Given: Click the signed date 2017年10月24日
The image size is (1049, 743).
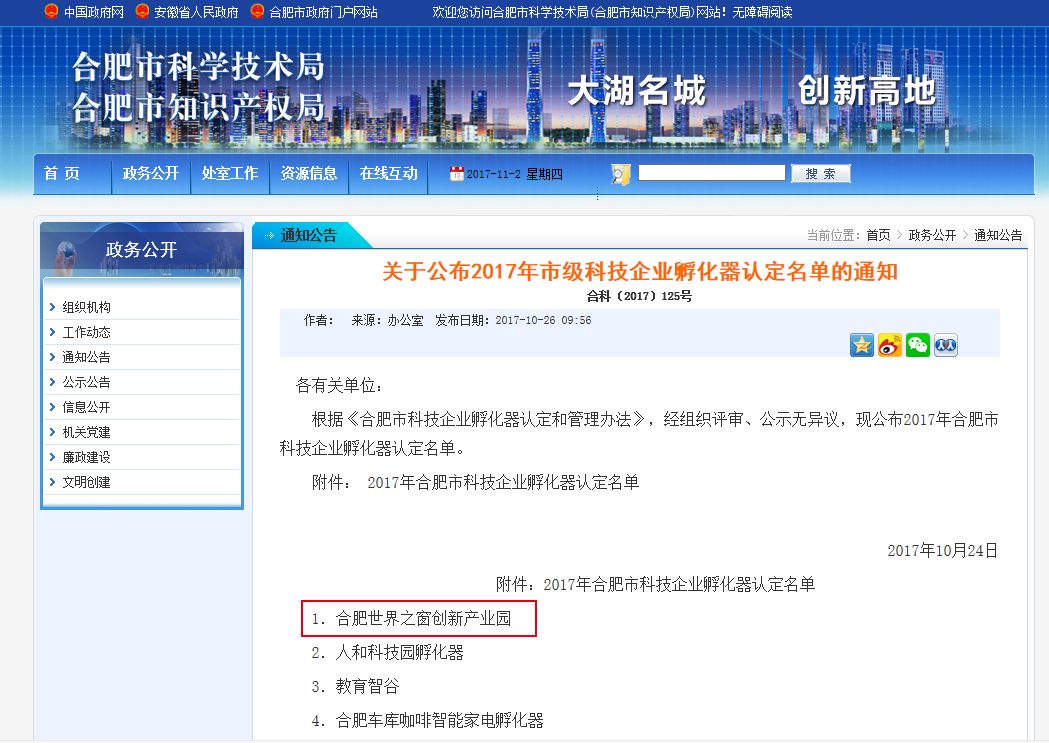Looking at the screenshot, I should [943, 550].
